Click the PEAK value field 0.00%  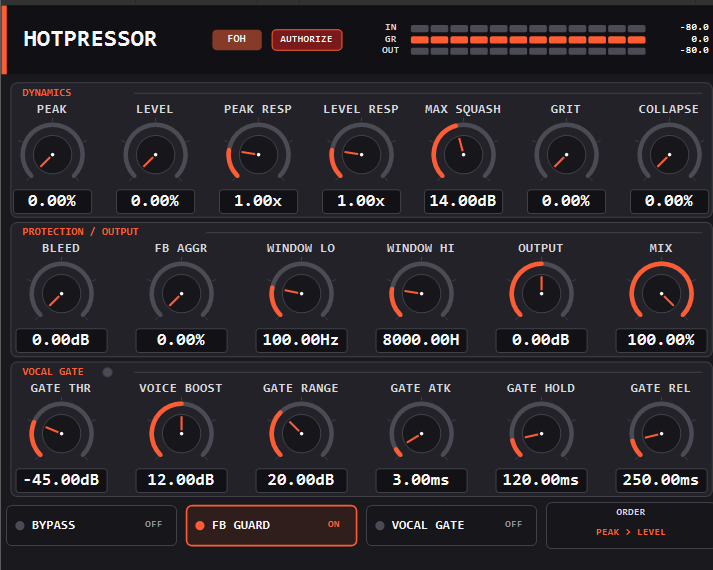click(52, 201)
